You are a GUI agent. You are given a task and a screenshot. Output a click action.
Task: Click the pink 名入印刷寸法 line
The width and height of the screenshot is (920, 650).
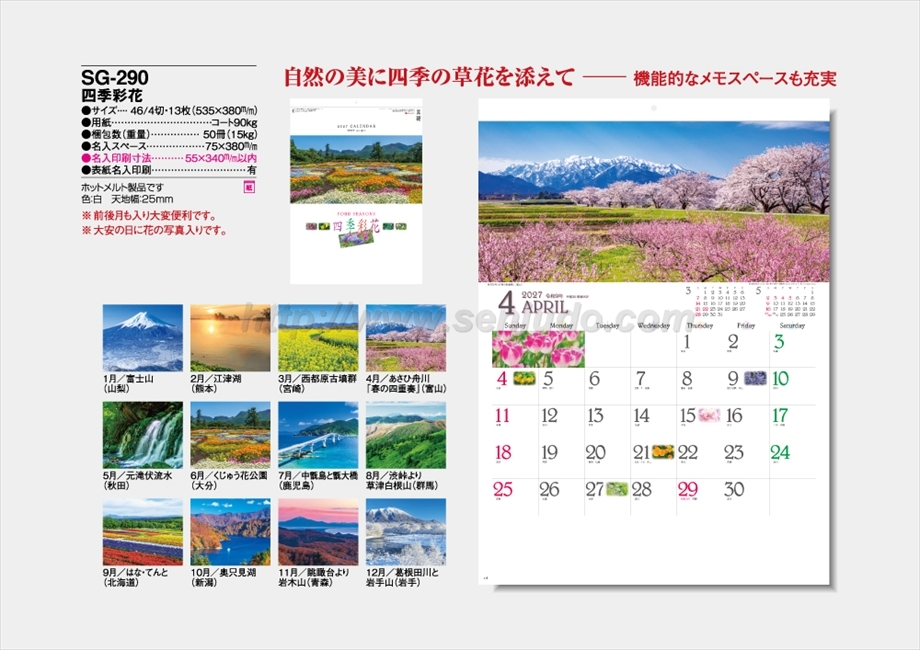[170, 158]
